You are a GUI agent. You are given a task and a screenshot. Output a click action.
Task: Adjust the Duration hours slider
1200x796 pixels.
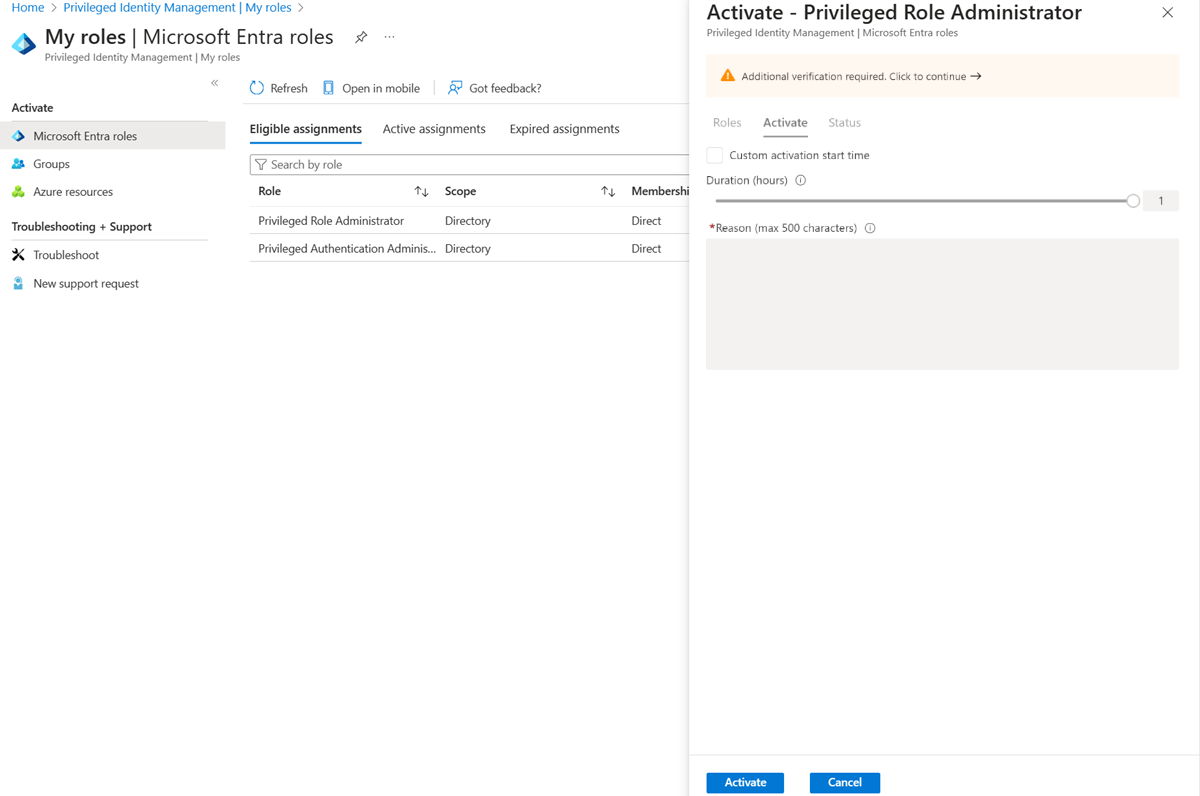point(1132,200)
